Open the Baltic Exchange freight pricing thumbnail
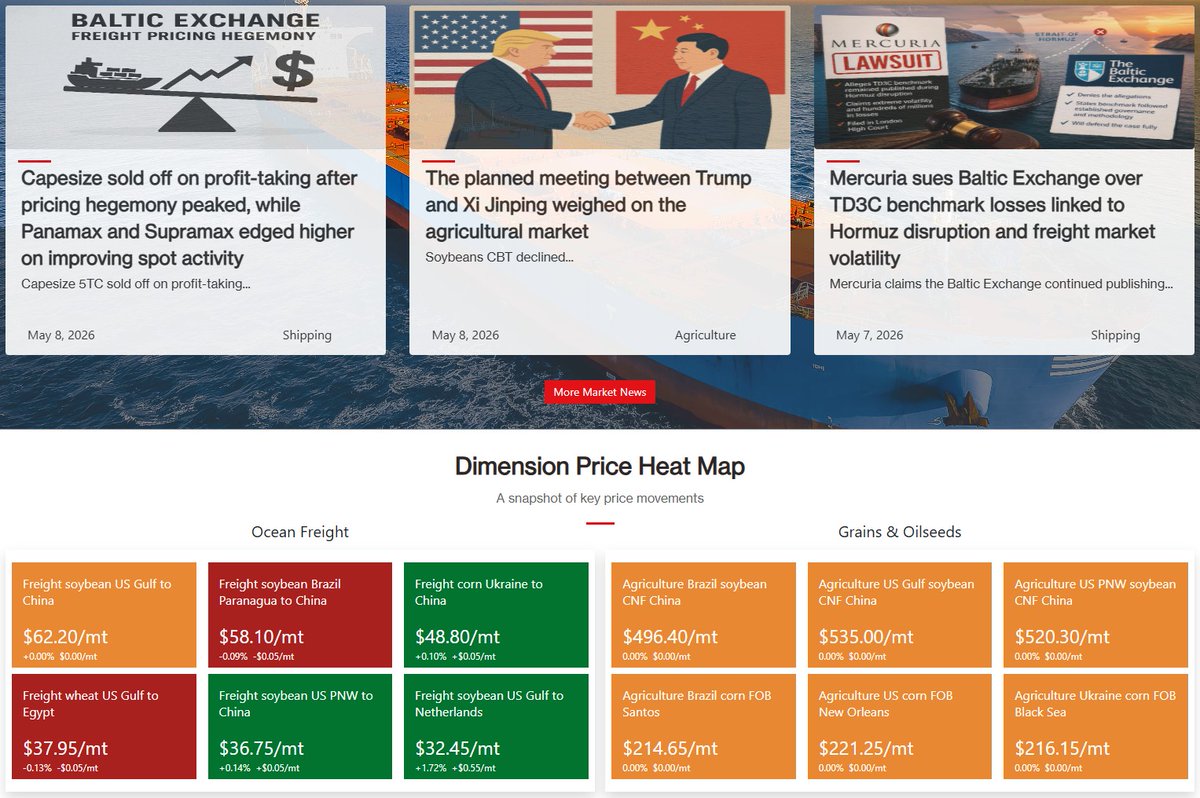The image size is (1200, 798). pos(195,77)
